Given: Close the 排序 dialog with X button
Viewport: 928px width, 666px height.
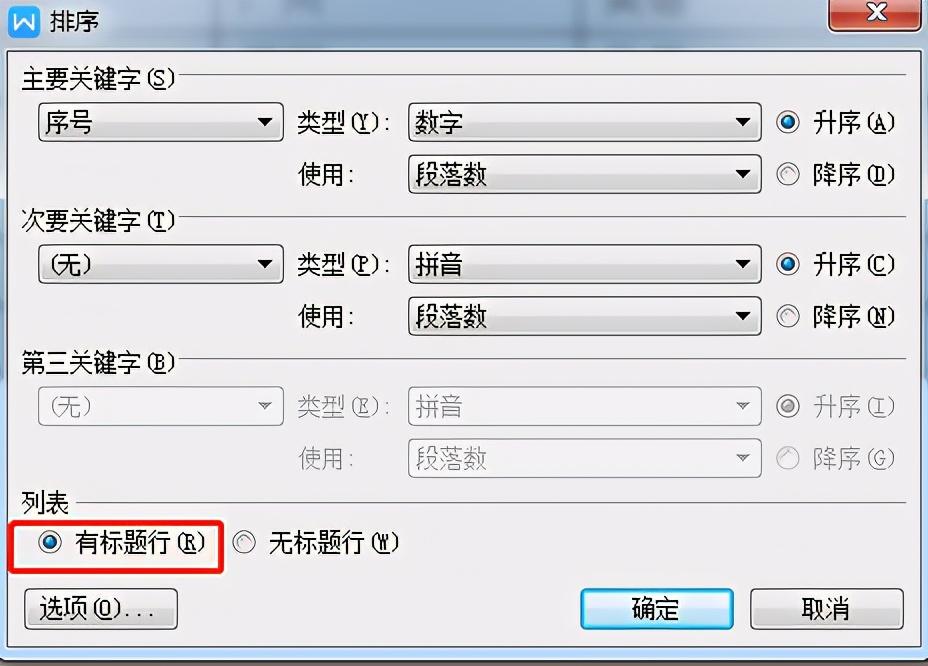Looking at the screenshot, I should click(x=875, y=13).
